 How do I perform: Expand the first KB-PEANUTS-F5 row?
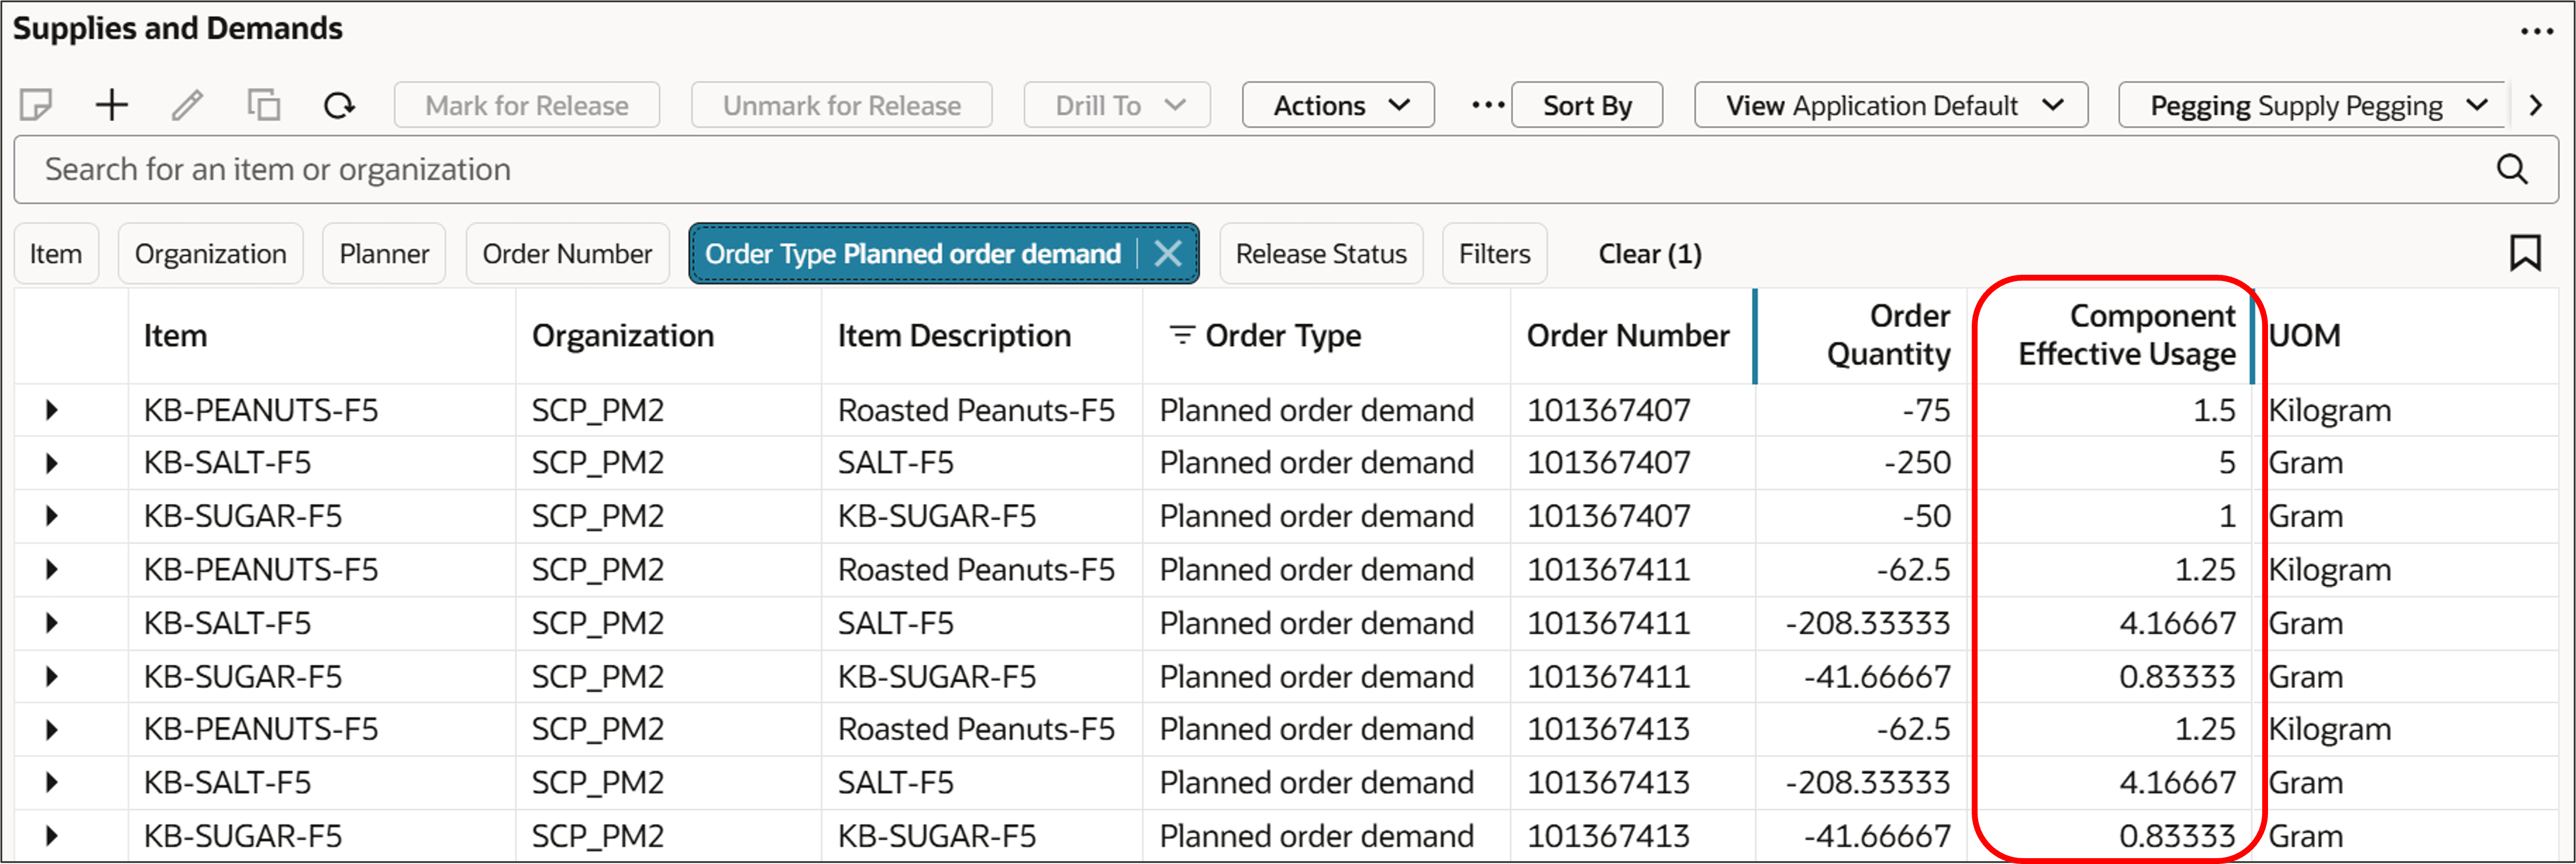(52, 409)
